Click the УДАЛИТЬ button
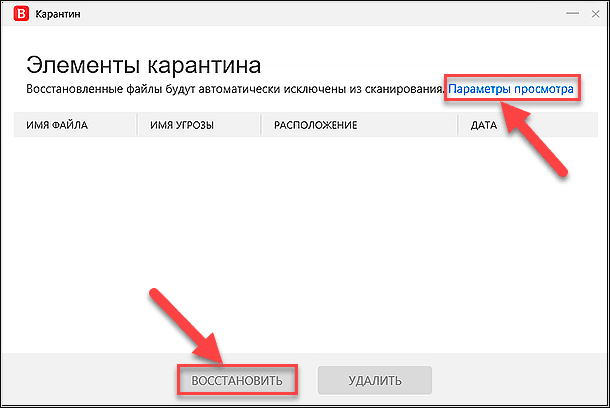The image size is (610, 408). coord(375,380)
